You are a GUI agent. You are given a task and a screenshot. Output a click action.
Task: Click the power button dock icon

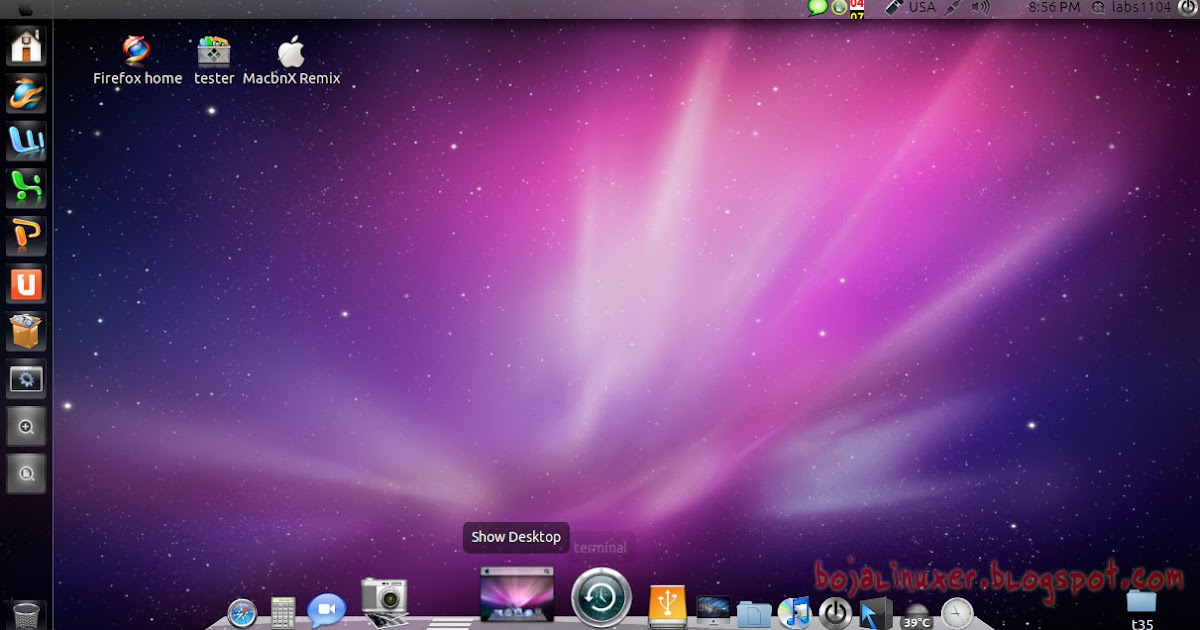835,613
